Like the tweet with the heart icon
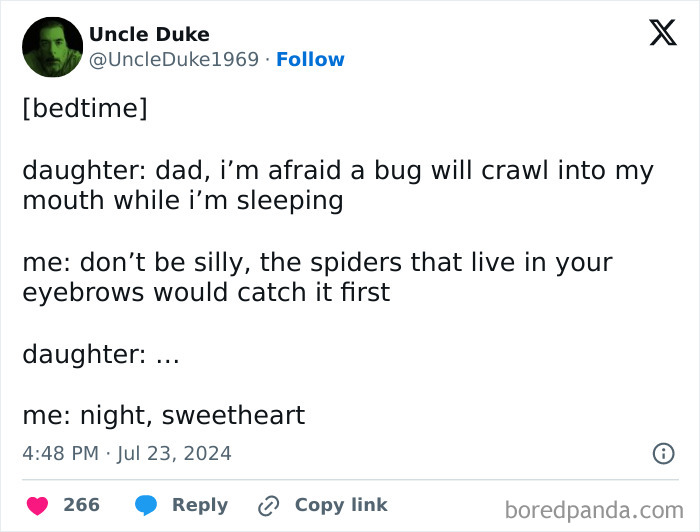The width and height of the screenshot is (700, 532). tap(36, 505)
